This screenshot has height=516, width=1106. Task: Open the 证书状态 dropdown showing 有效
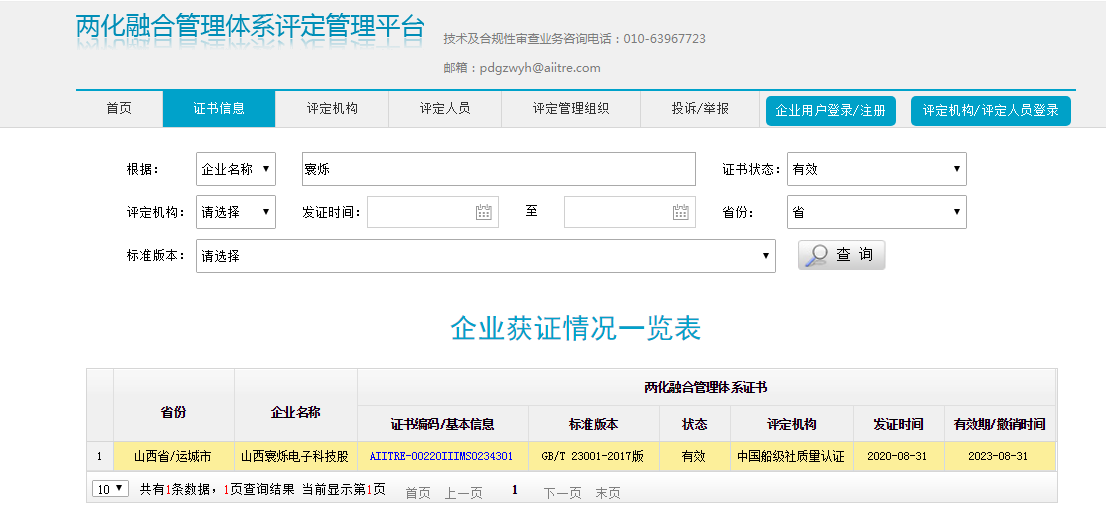coord(876,169)
